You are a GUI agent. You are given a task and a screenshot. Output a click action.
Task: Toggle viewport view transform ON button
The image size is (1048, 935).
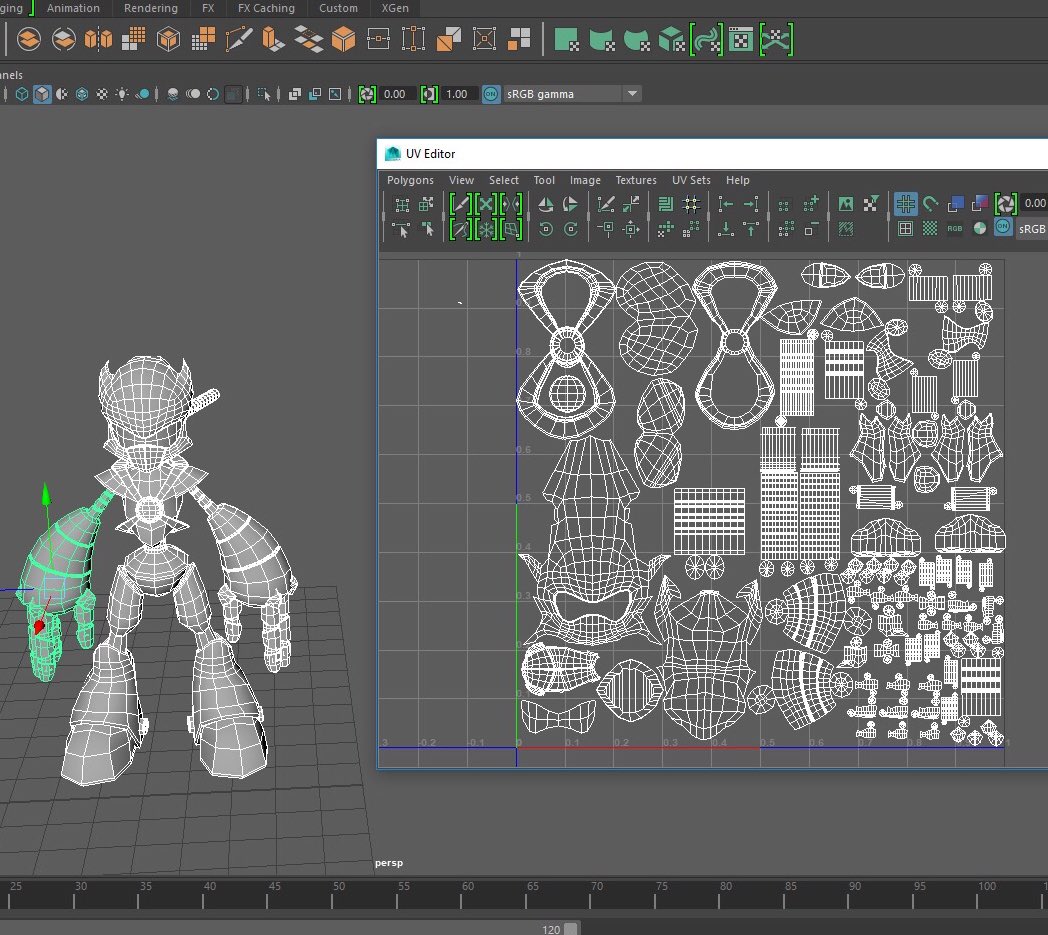pyautogui.click(x=491, y=94)
